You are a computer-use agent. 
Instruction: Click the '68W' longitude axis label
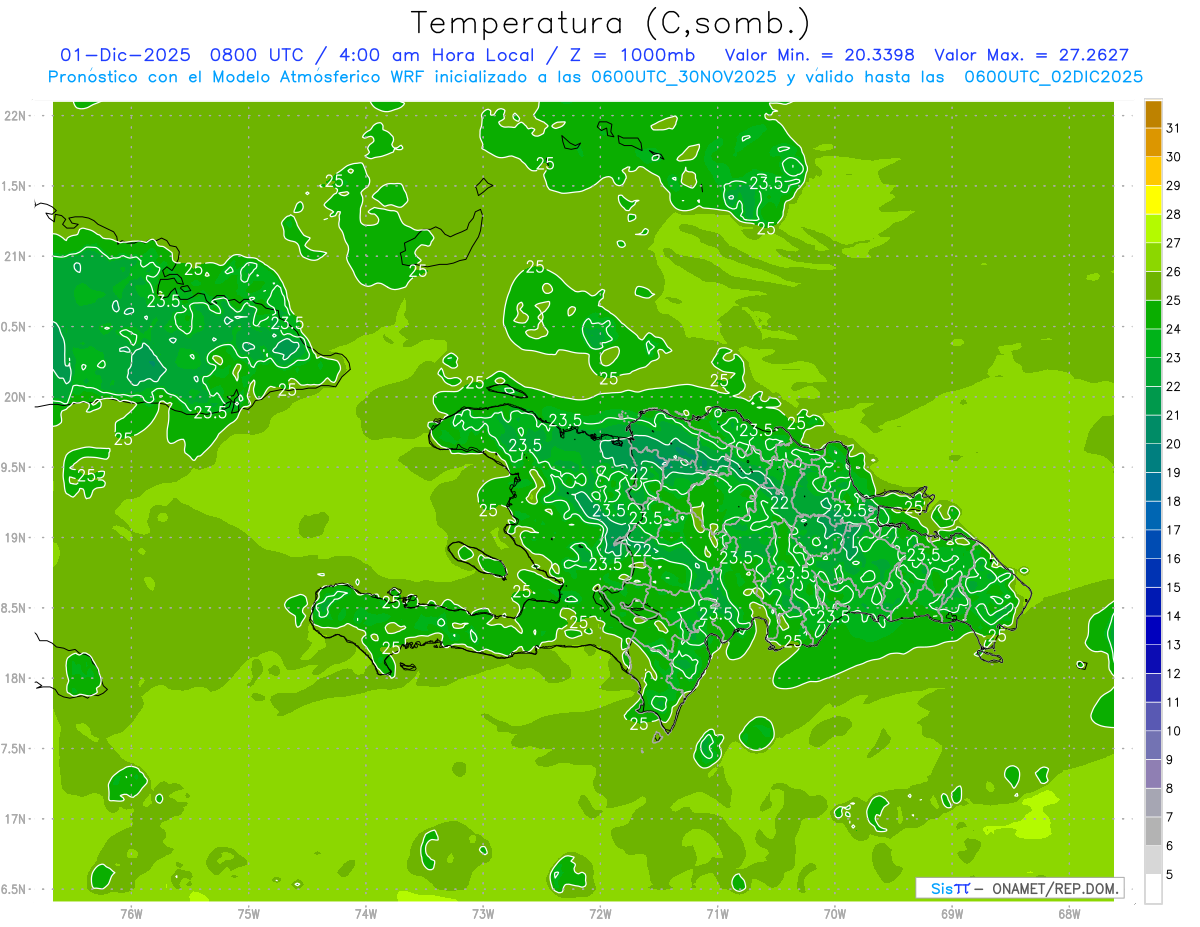coord(1069,913)
